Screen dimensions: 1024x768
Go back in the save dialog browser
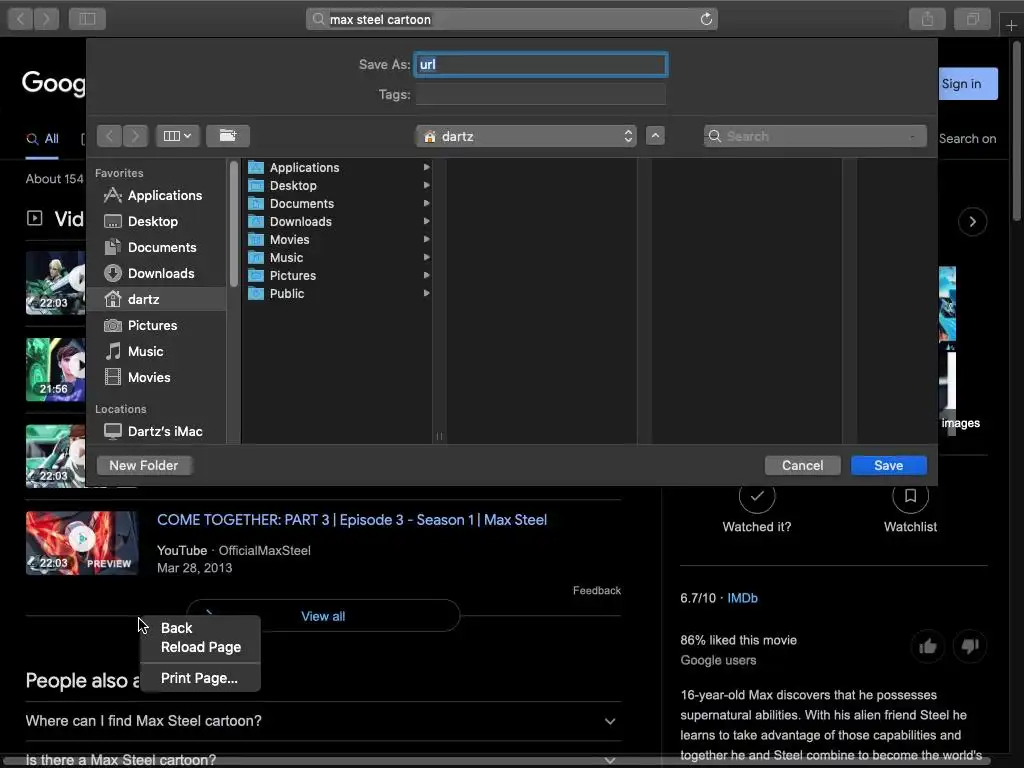[x=109, y=136]
